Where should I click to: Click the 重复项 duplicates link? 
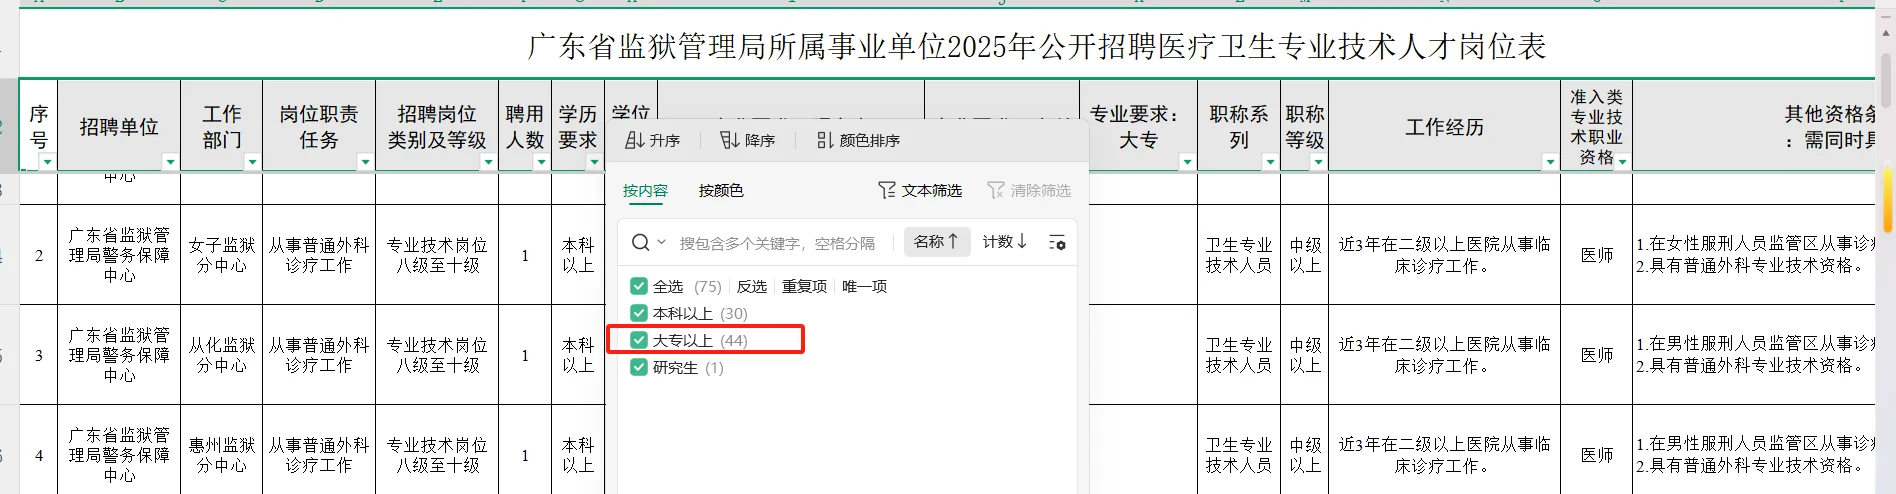click(x=804, y=286)
